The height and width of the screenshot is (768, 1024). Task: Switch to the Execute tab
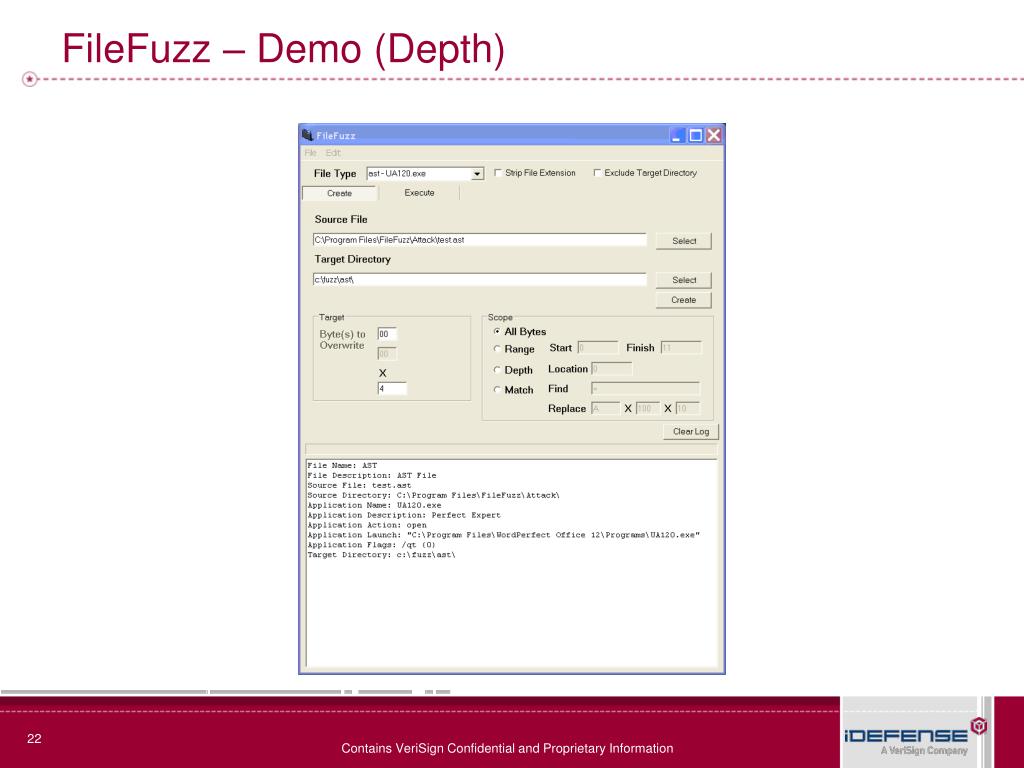tap(419, 193)
